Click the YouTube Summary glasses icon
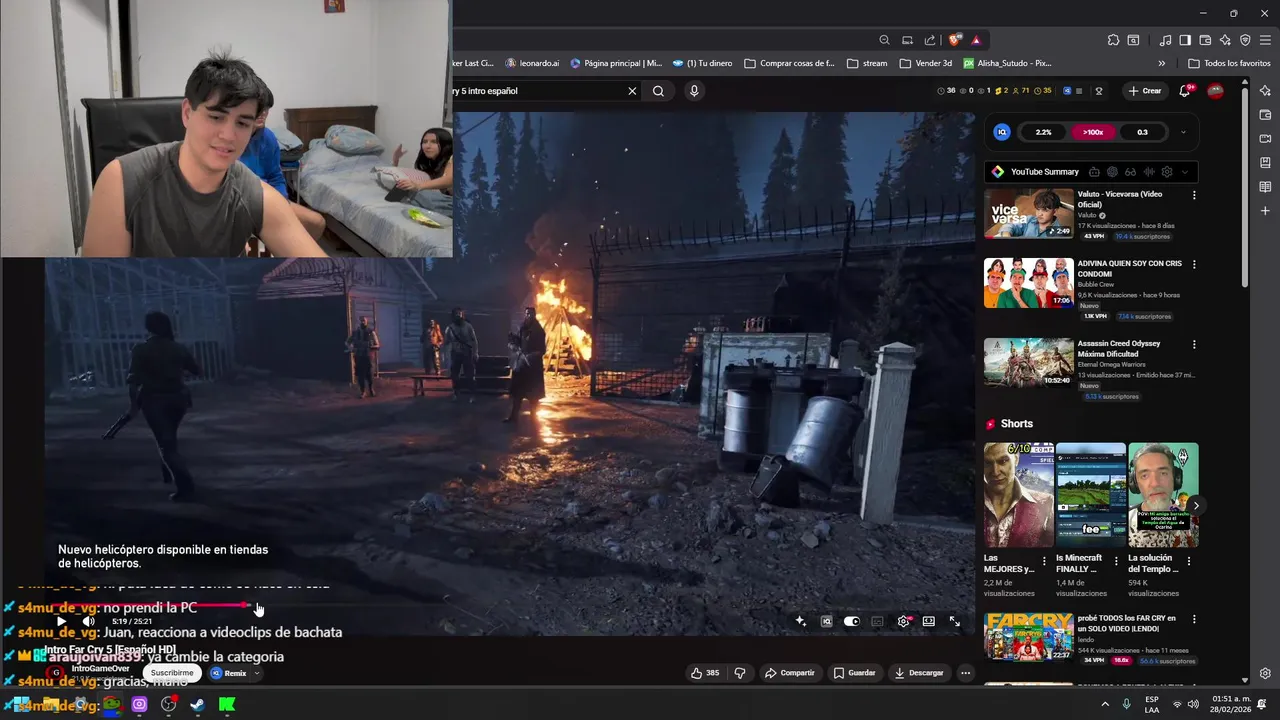 [x=1130, y=172]
